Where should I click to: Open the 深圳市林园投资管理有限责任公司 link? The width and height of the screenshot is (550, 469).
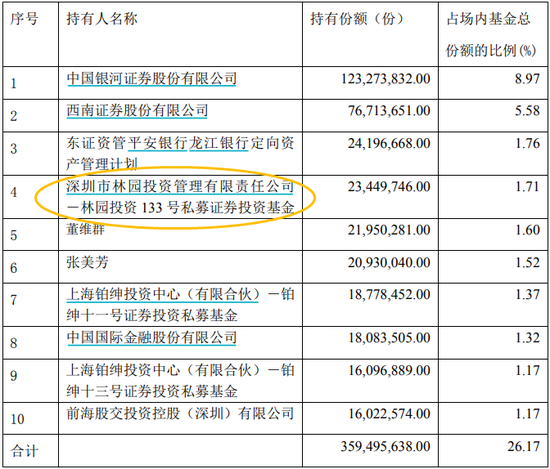point(180,186)
